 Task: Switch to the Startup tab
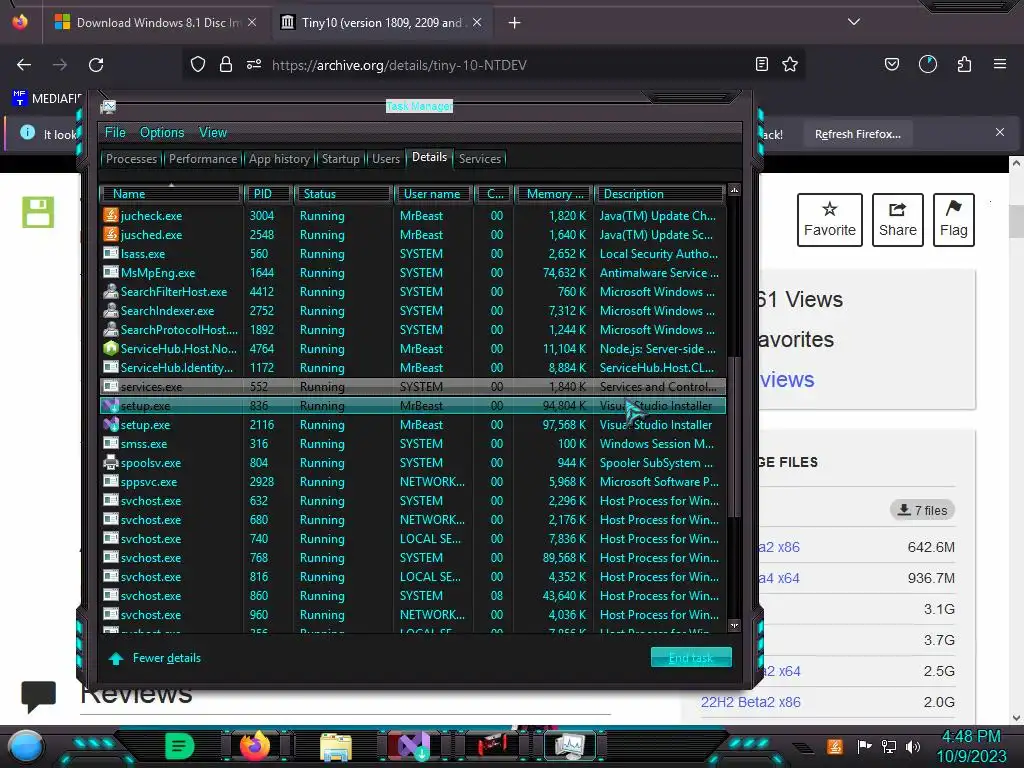click(340, 159)
